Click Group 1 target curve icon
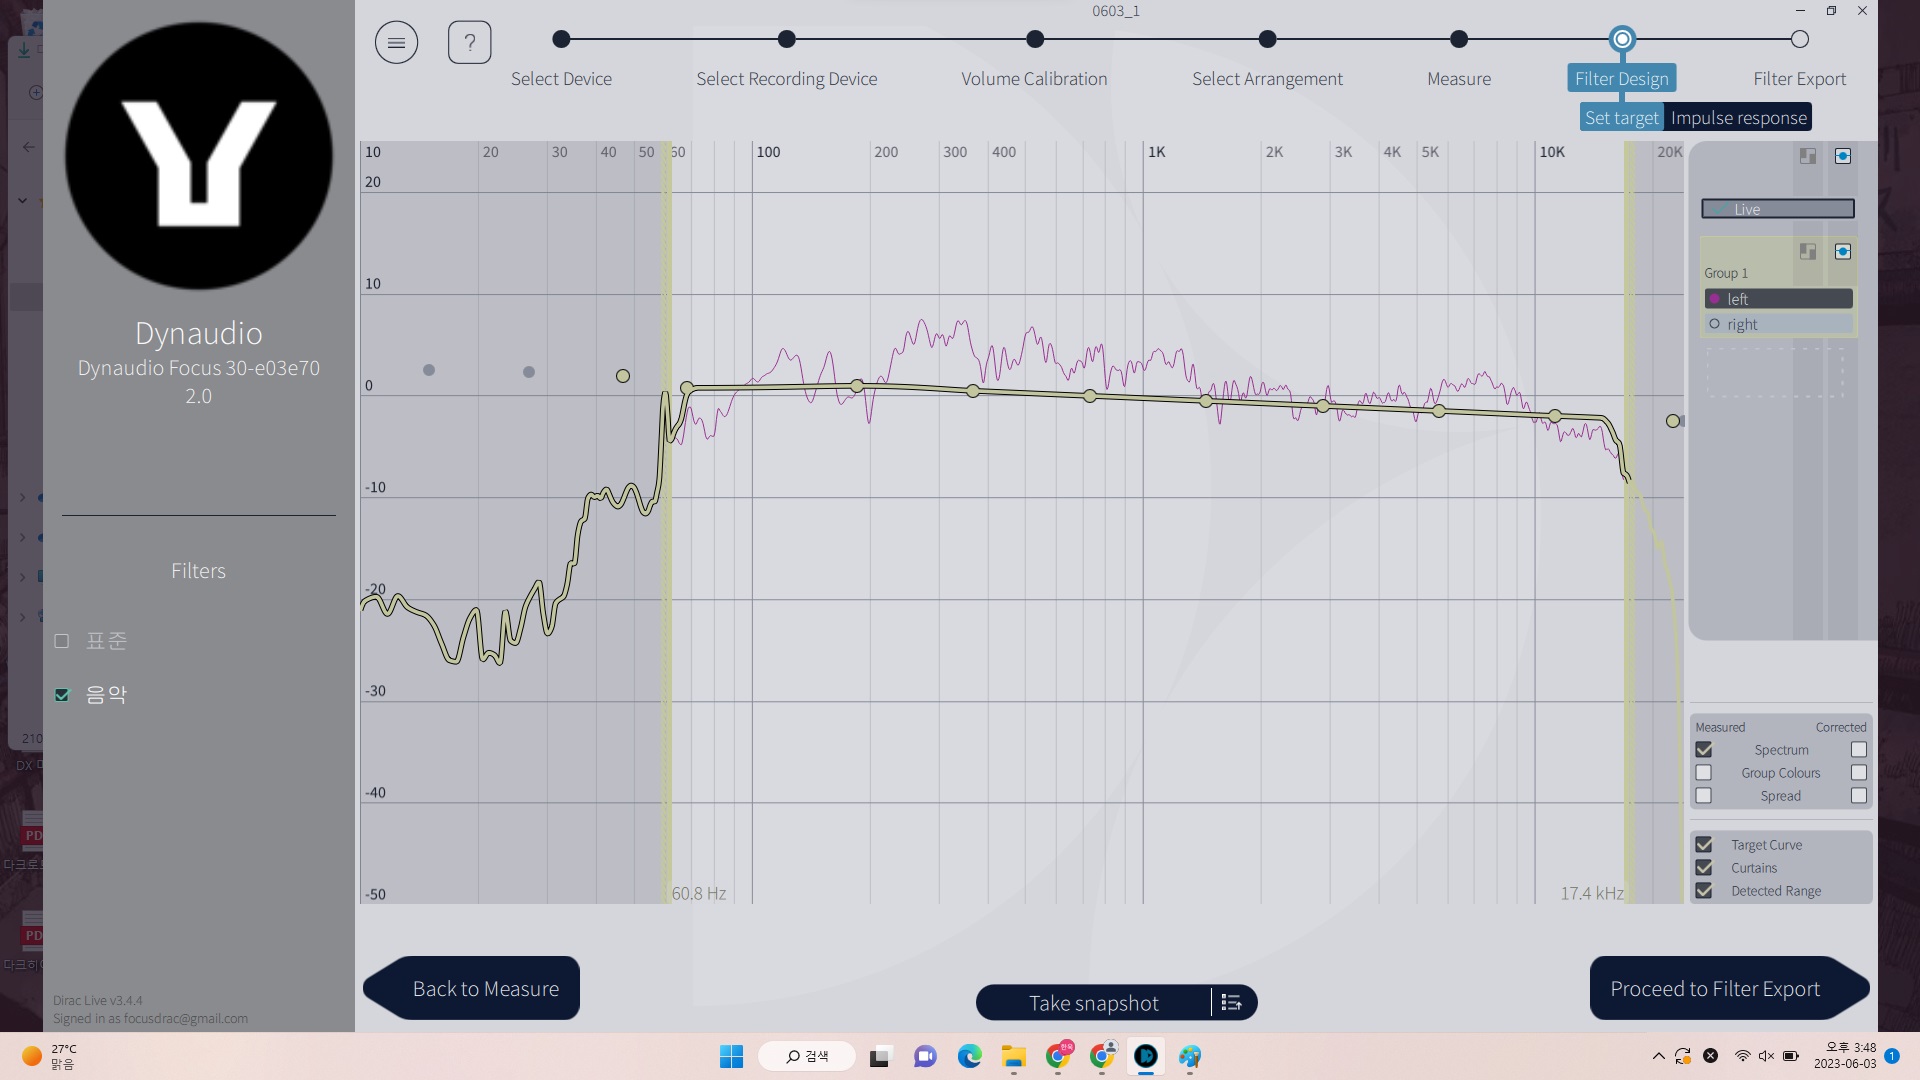 (1842, 252)
